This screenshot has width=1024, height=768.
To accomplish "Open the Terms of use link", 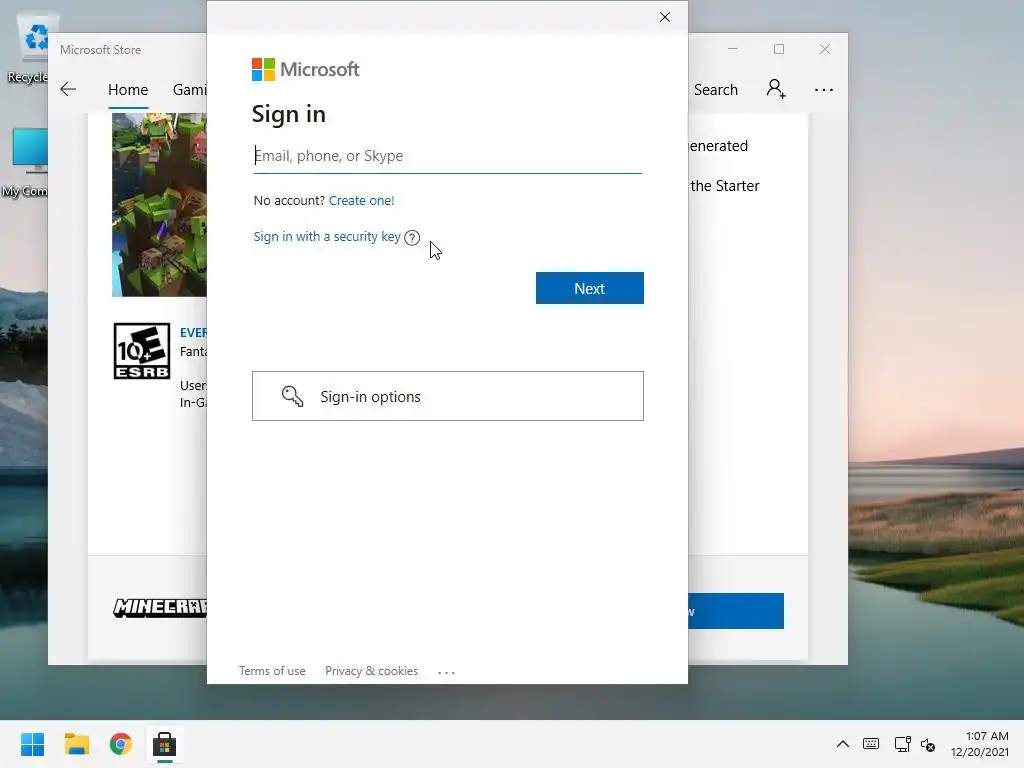I will [x=272, y=671].
